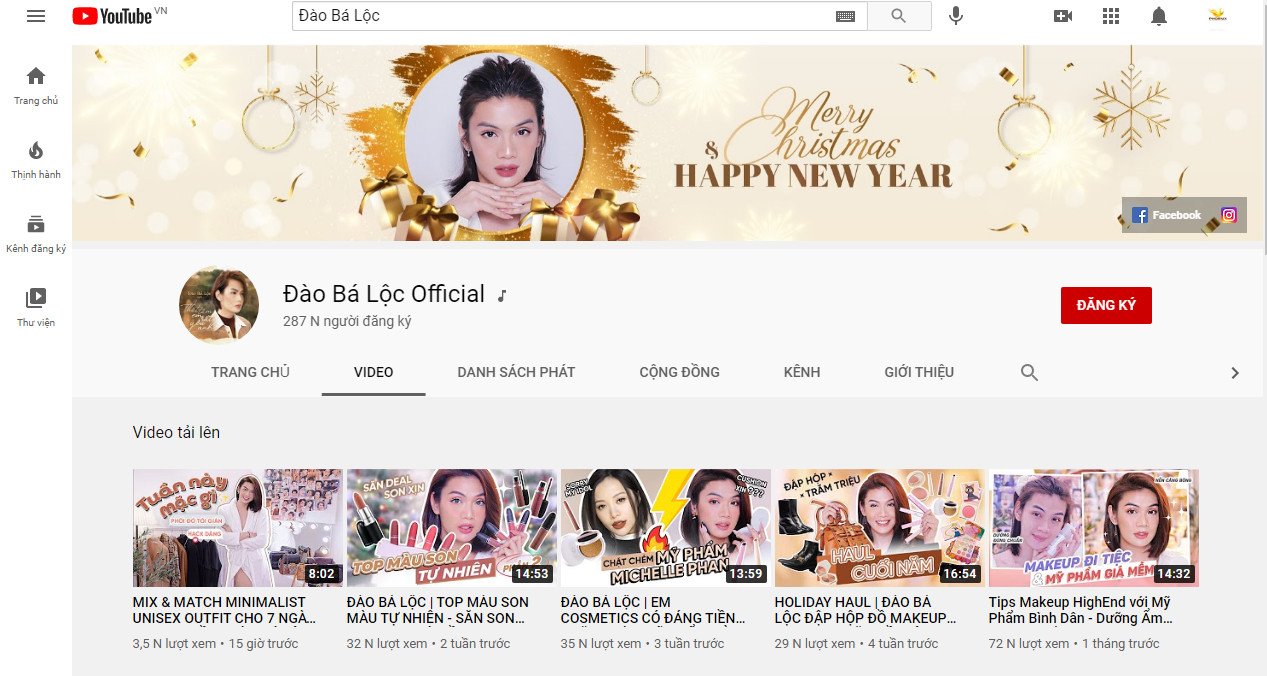The width and height of the screenshot is (1267, 676).
Task: Open Thịnh hành trending in sidebar
Action: 36,160
